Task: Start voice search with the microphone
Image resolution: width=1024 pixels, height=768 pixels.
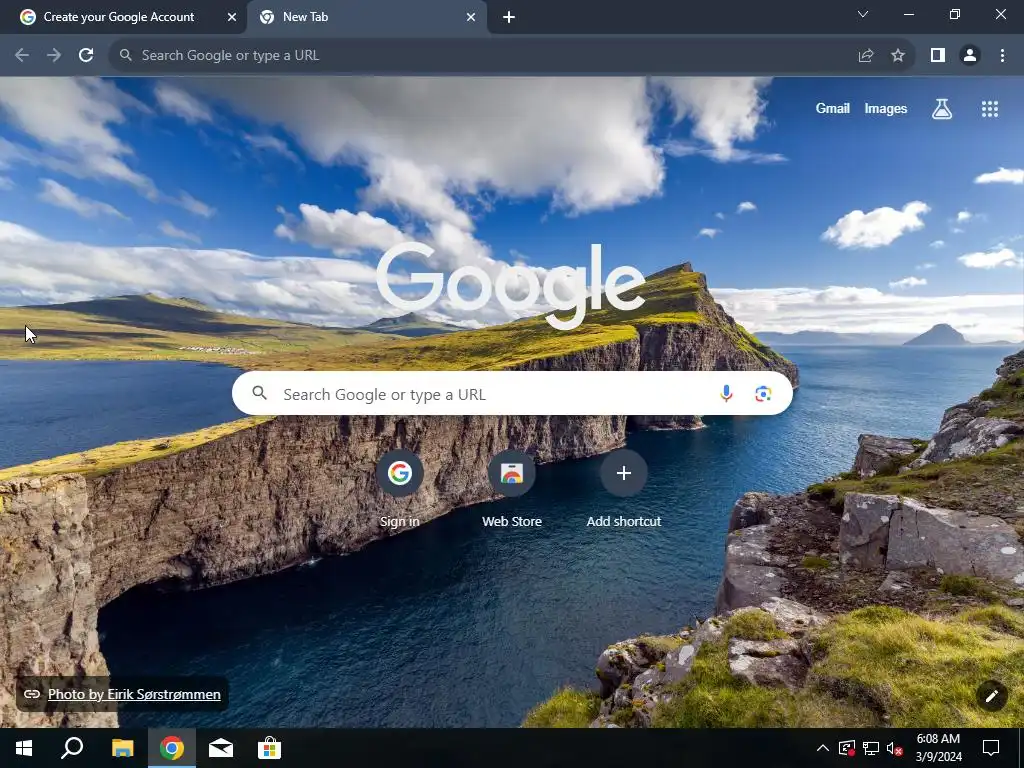Action: pos(726,393)
